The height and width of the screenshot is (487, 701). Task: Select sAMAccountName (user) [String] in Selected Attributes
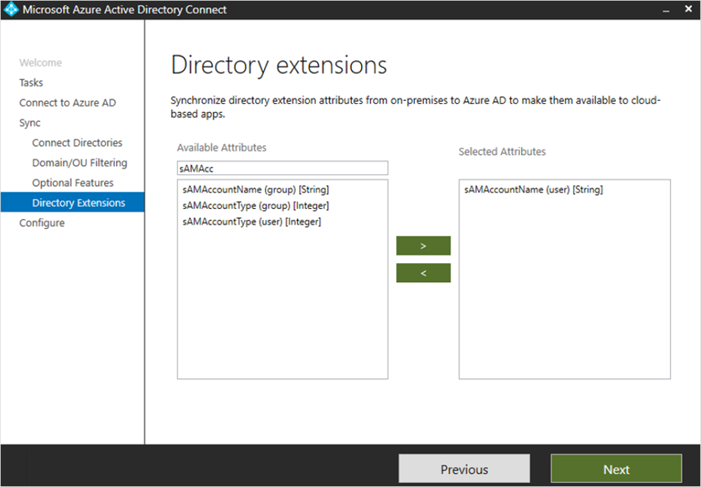[533, 190]
